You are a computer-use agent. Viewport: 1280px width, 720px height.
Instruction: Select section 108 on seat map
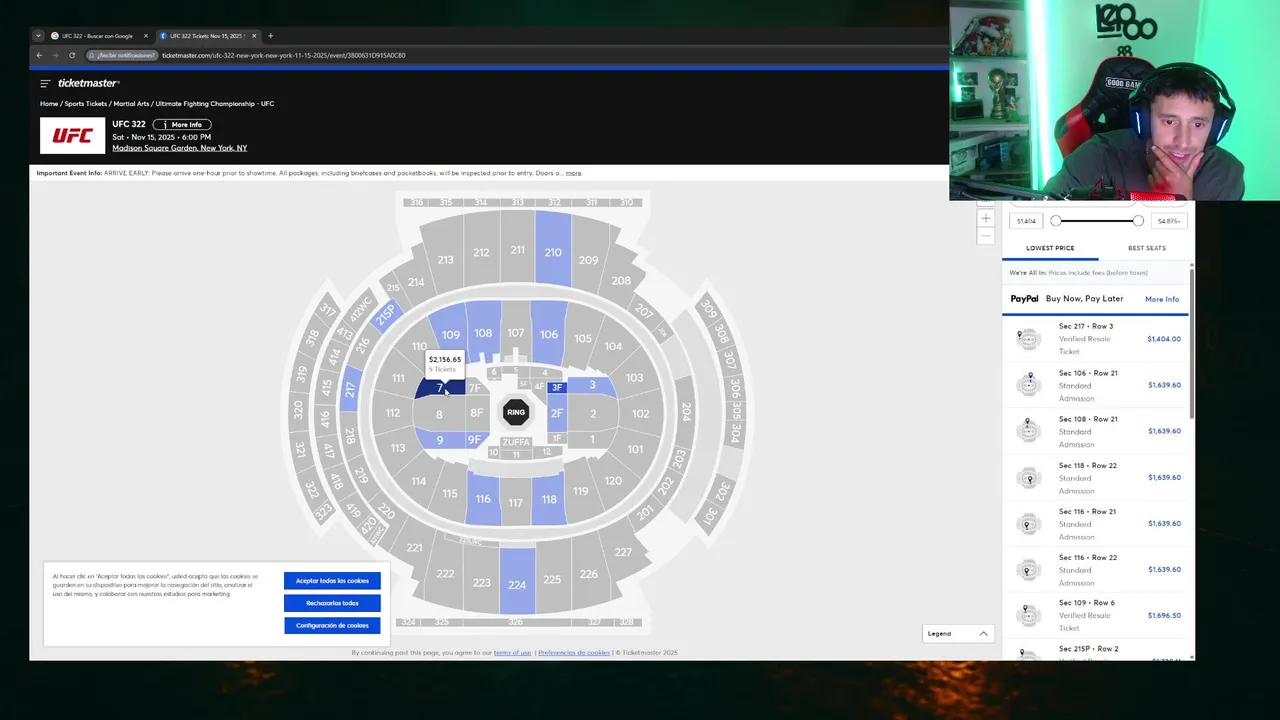[x=483, y=333]
